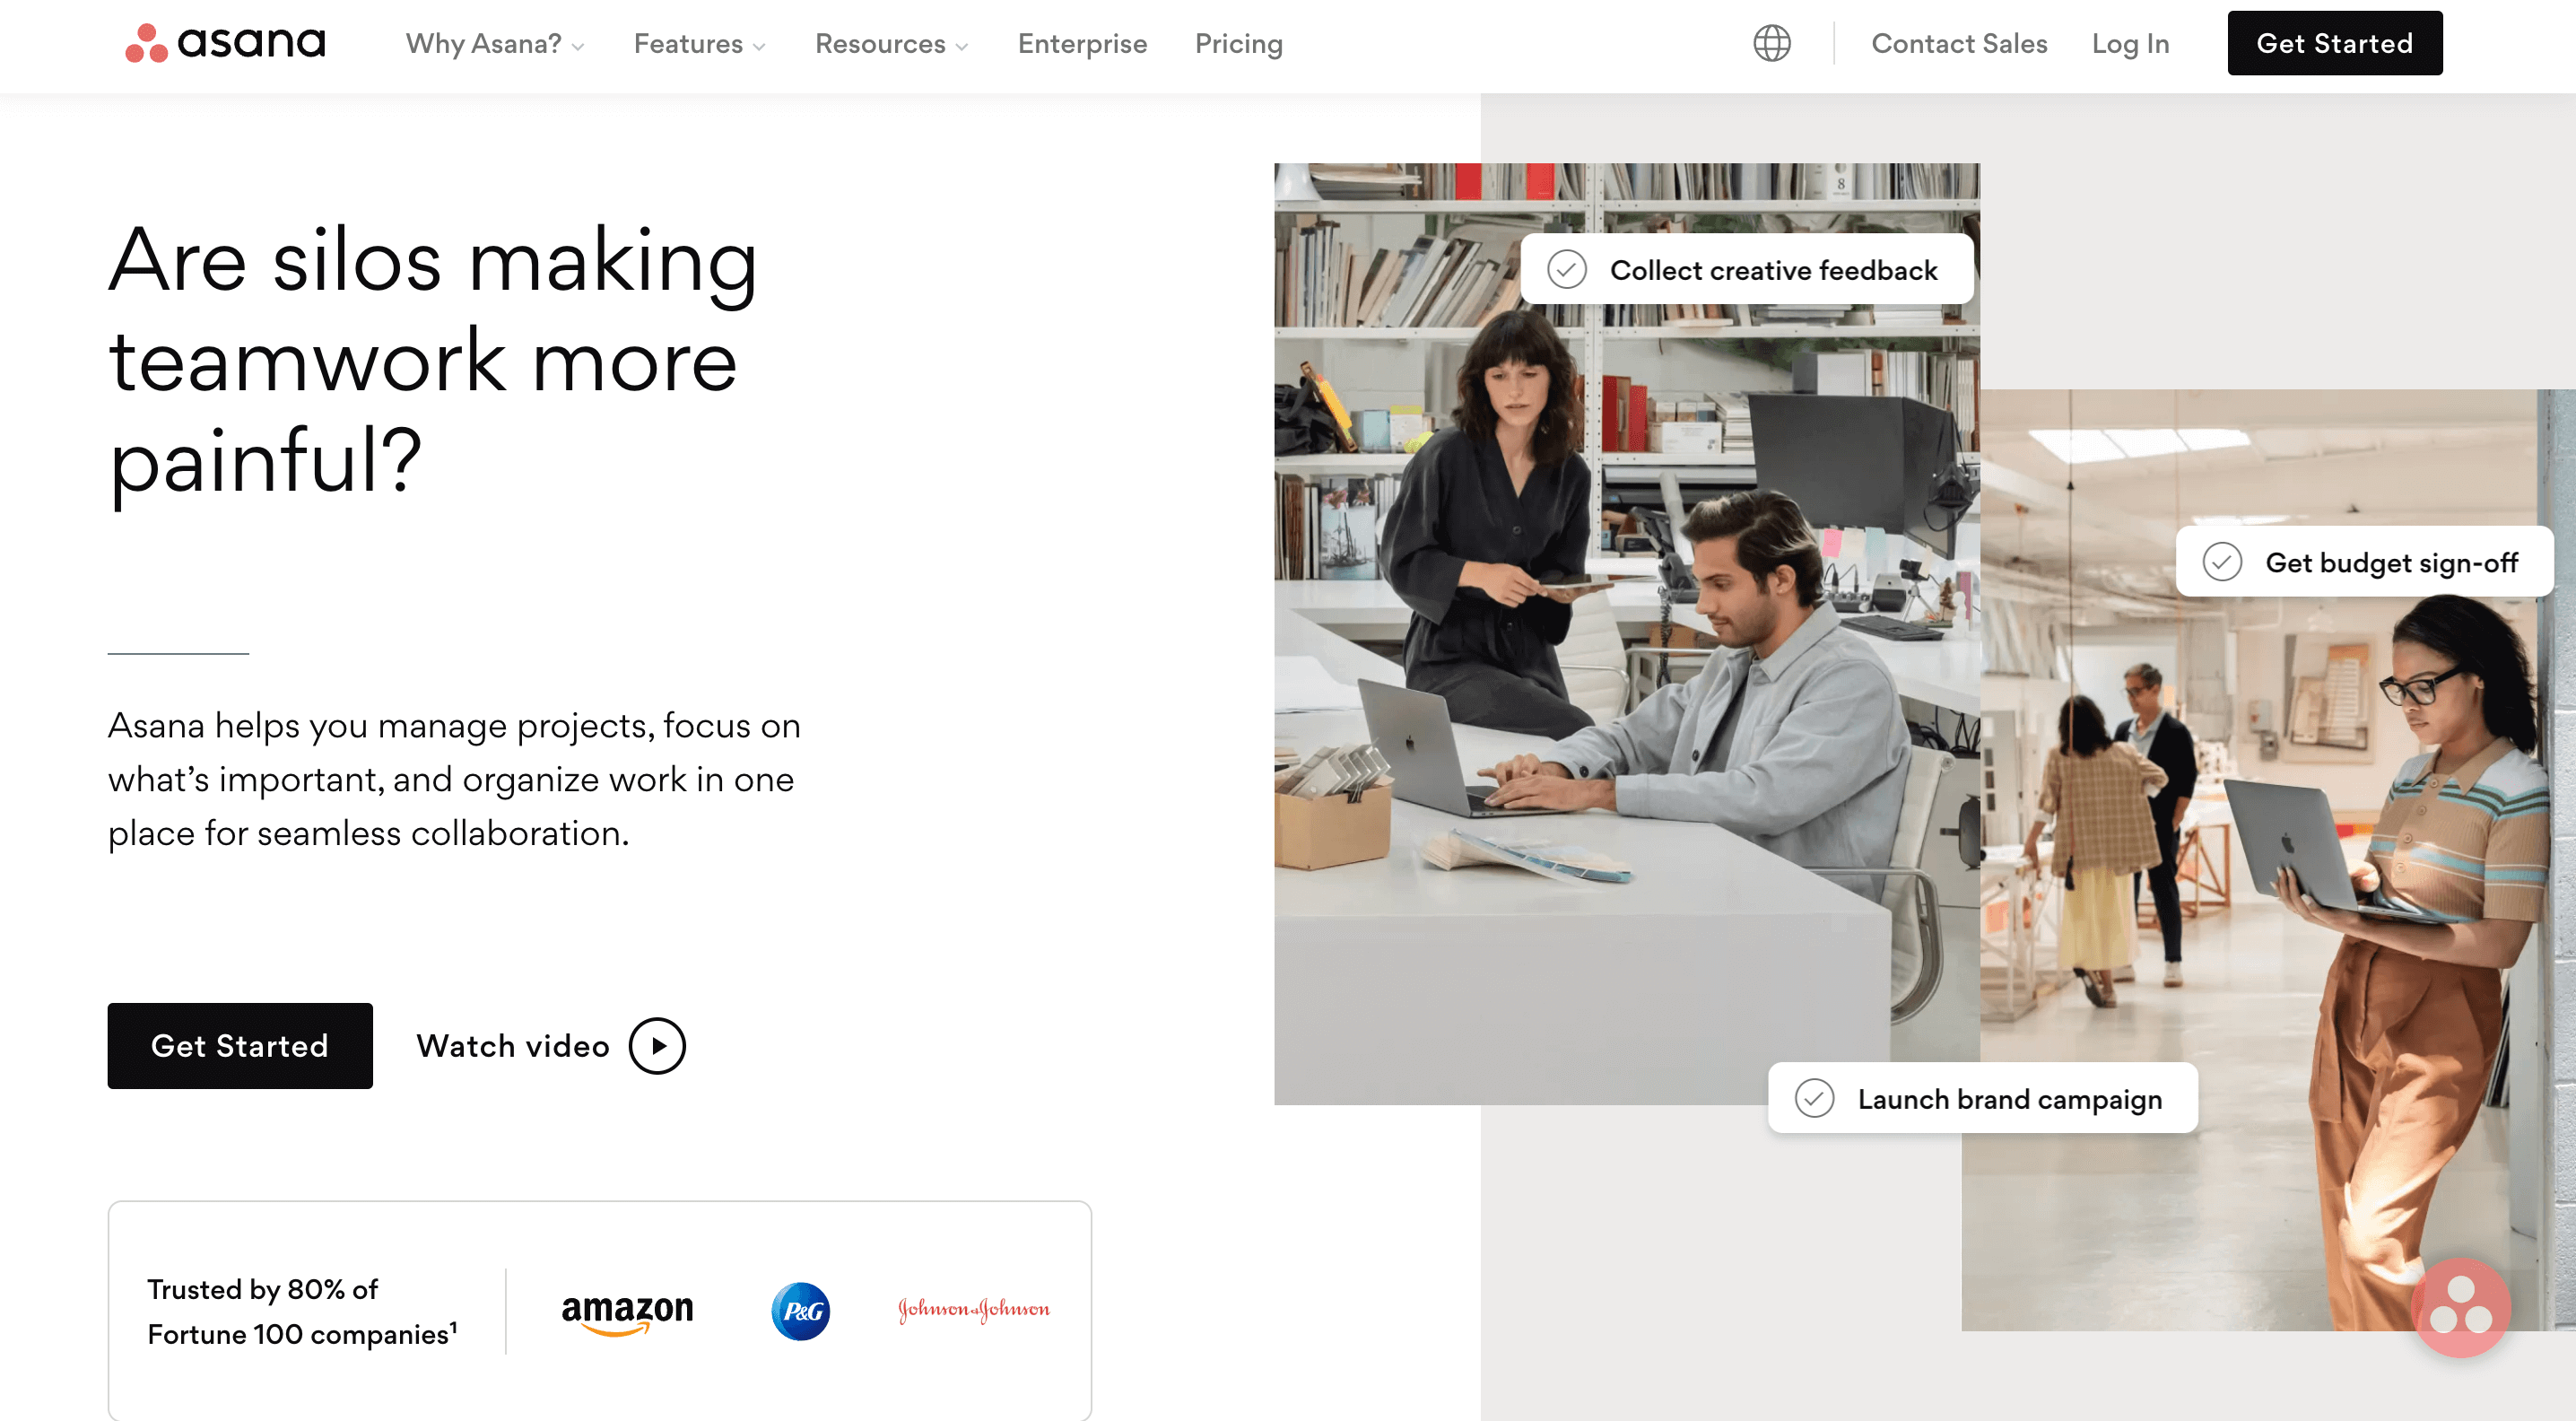Click the Amazon logo in trusted companies
Screen dimensions: 2576x1421
click(626, 1309)
